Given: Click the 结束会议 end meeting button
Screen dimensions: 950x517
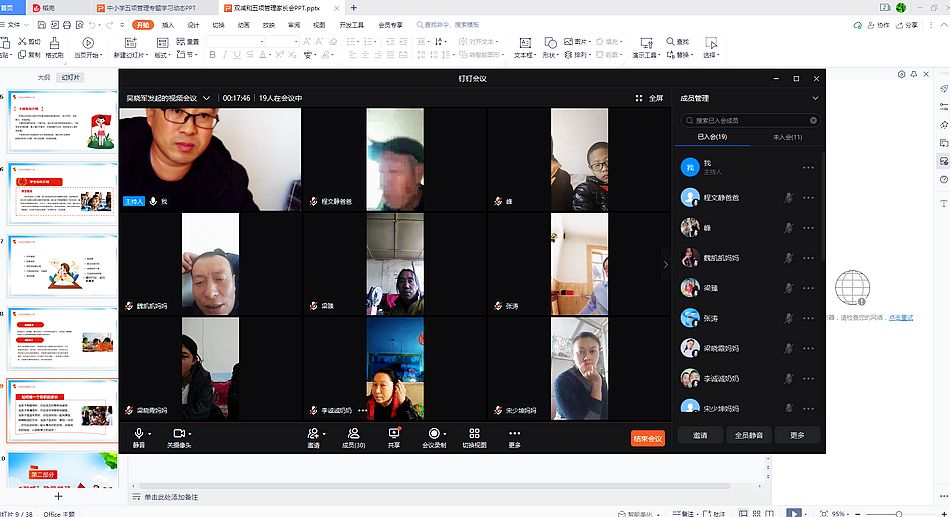Looking at the screenshot, I should point(647,438).
